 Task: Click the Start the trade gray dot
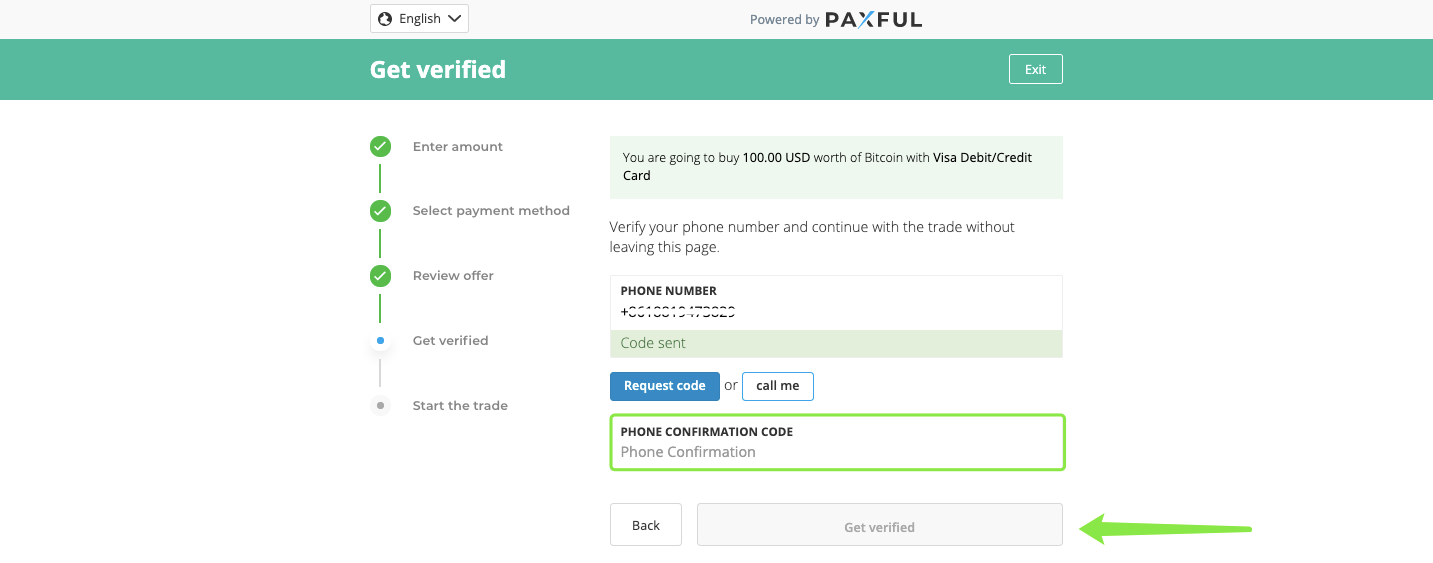[x=380, y=406]
